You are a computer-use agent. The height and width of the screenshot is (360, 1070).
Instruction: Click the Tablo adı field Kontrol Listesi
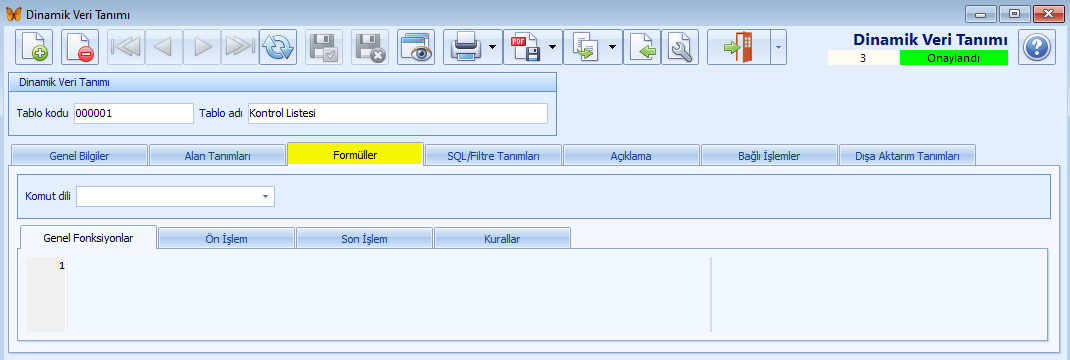398,114
